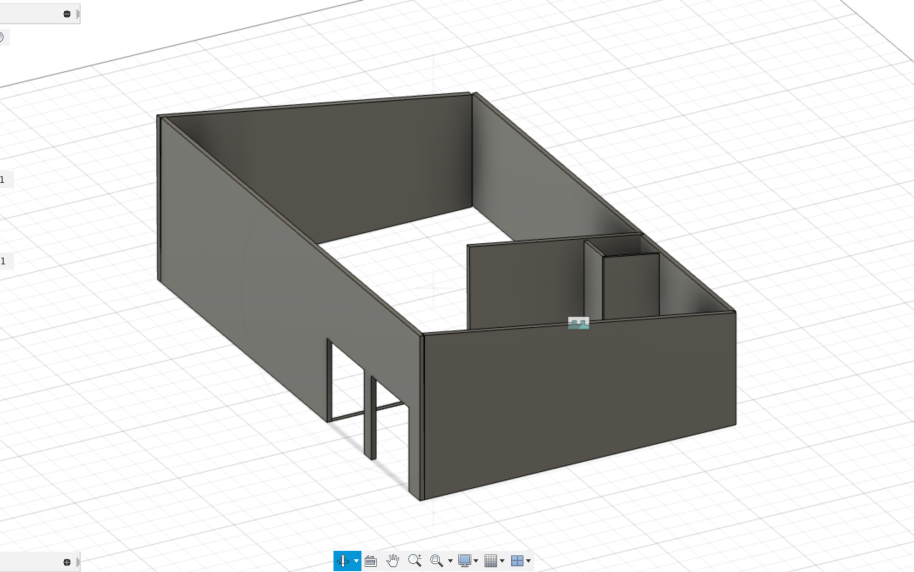Open the Zoom Window options dropdown arrow
Screen dimensions: 914x572
click(450, 561)
